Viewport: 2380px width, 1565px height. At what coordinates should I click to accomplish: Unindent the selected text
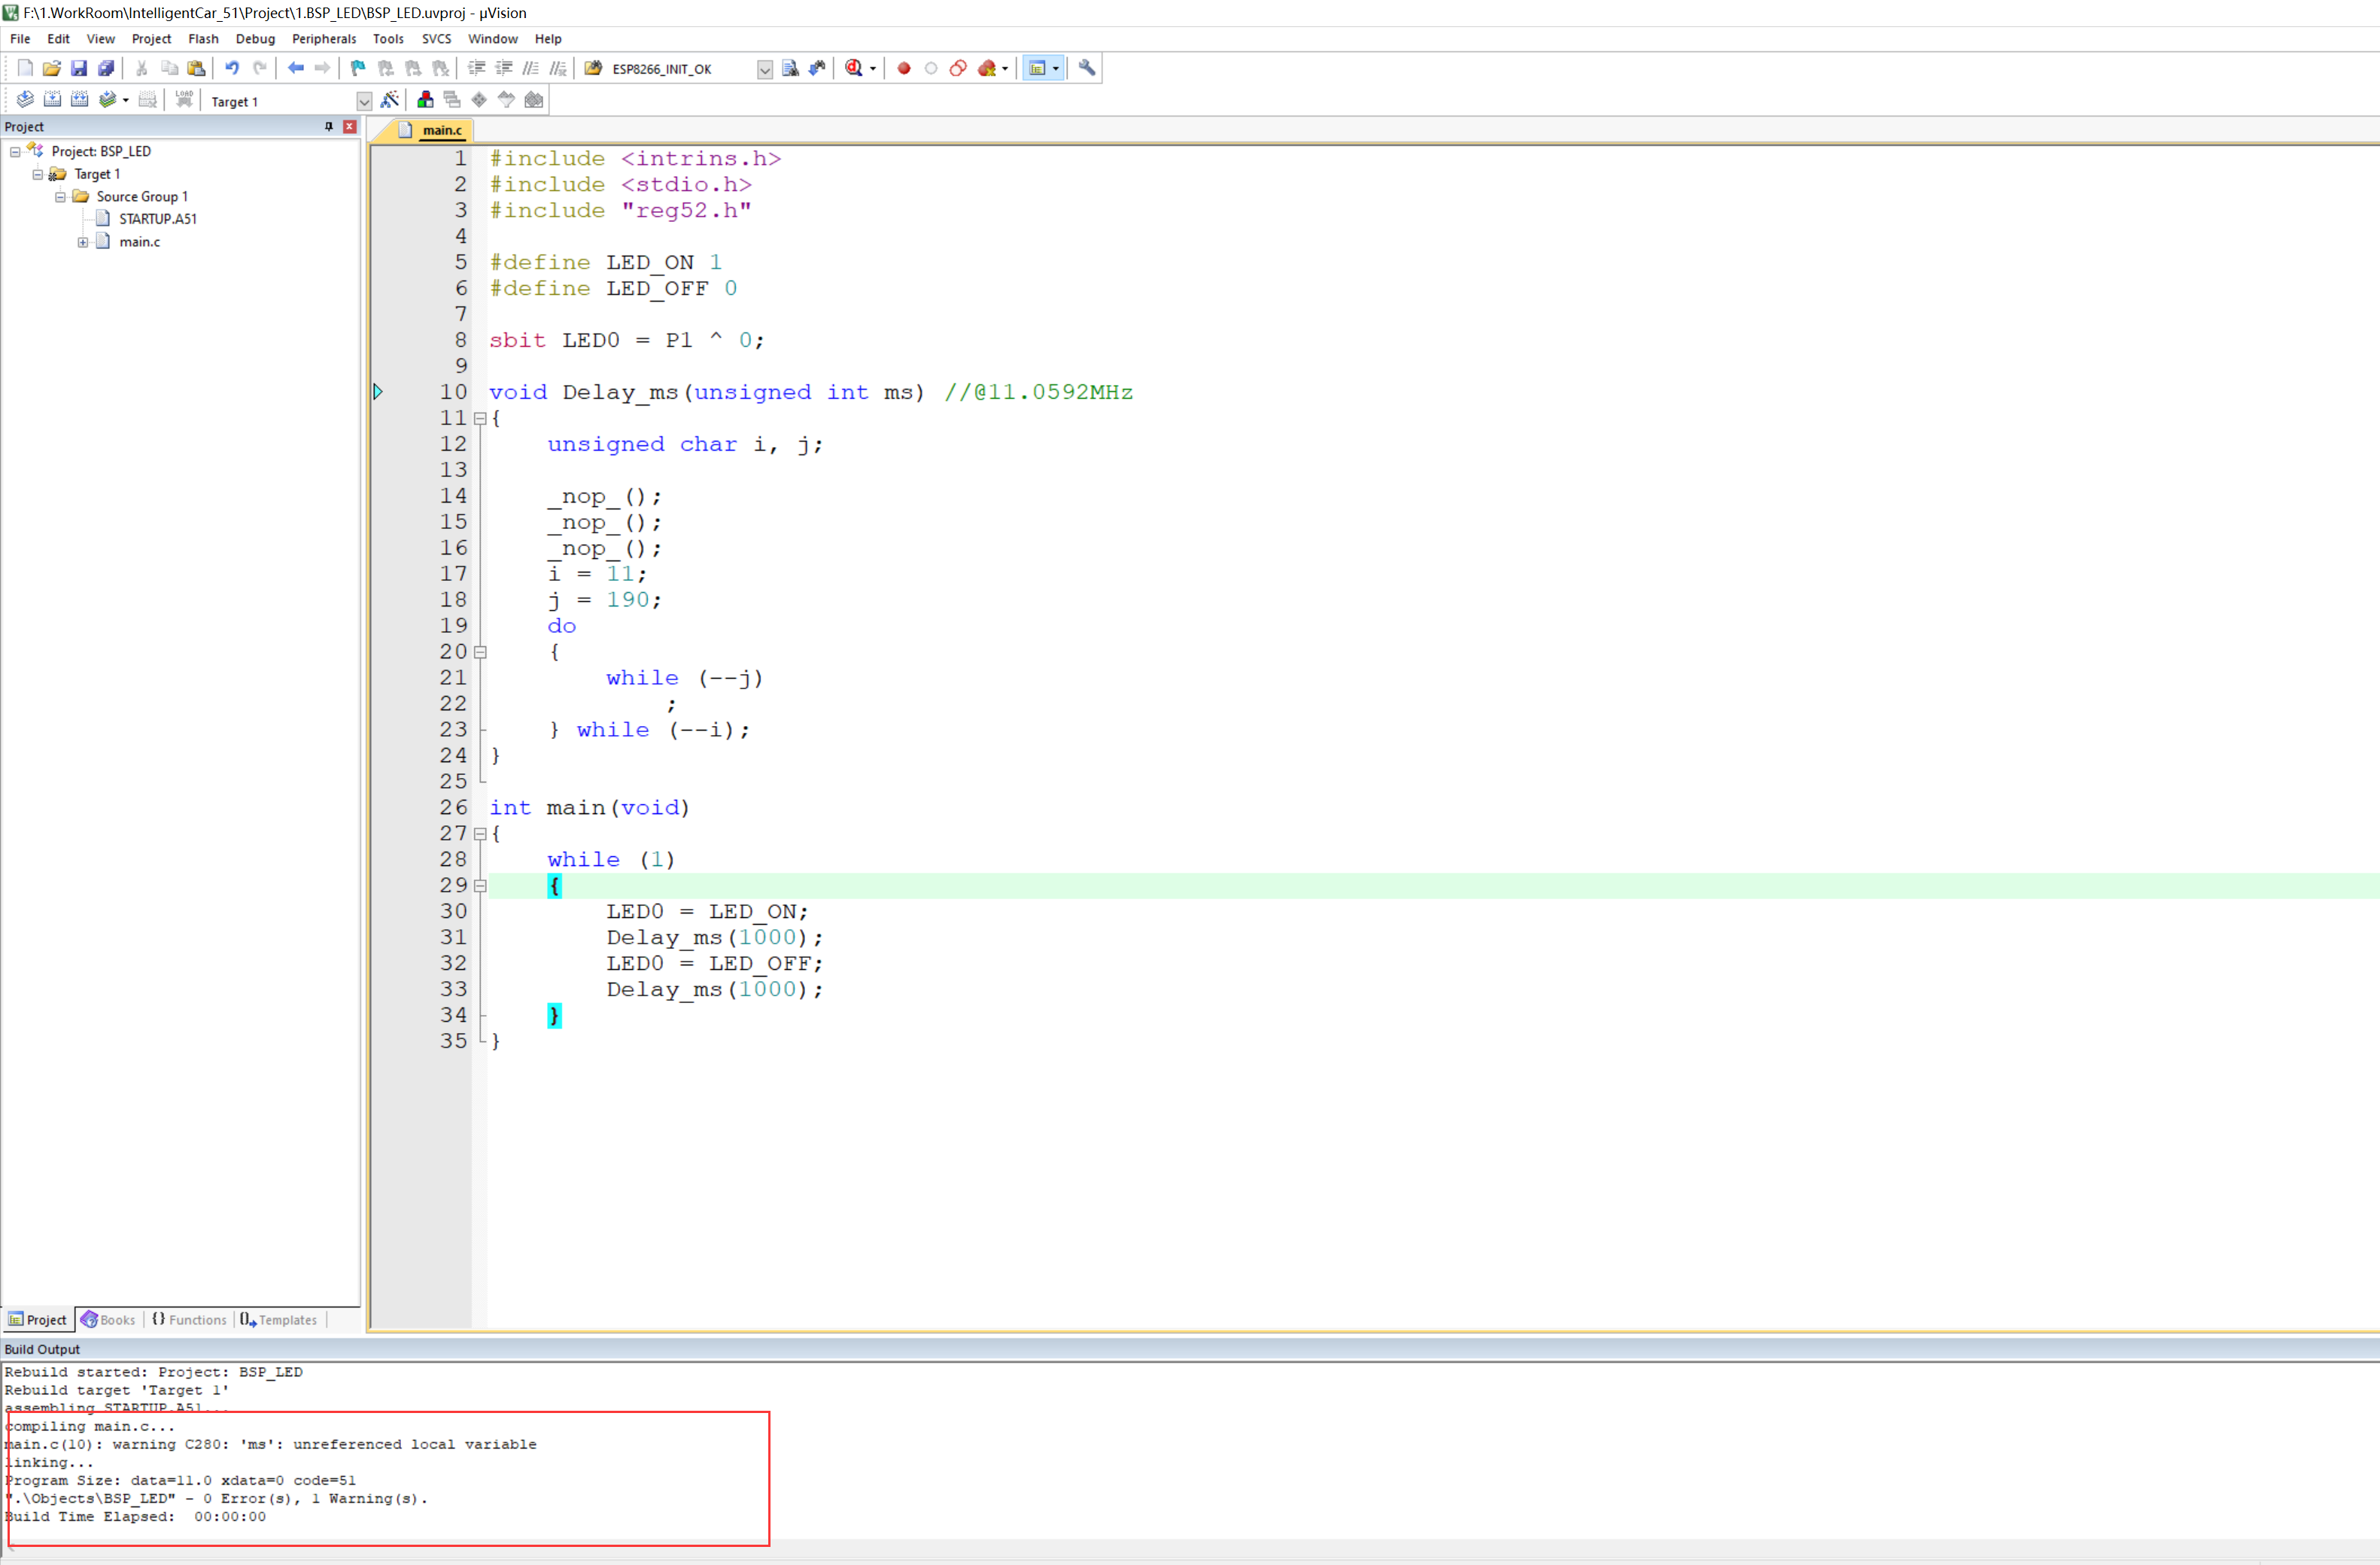pyautogui.click(x=504, y=68)
